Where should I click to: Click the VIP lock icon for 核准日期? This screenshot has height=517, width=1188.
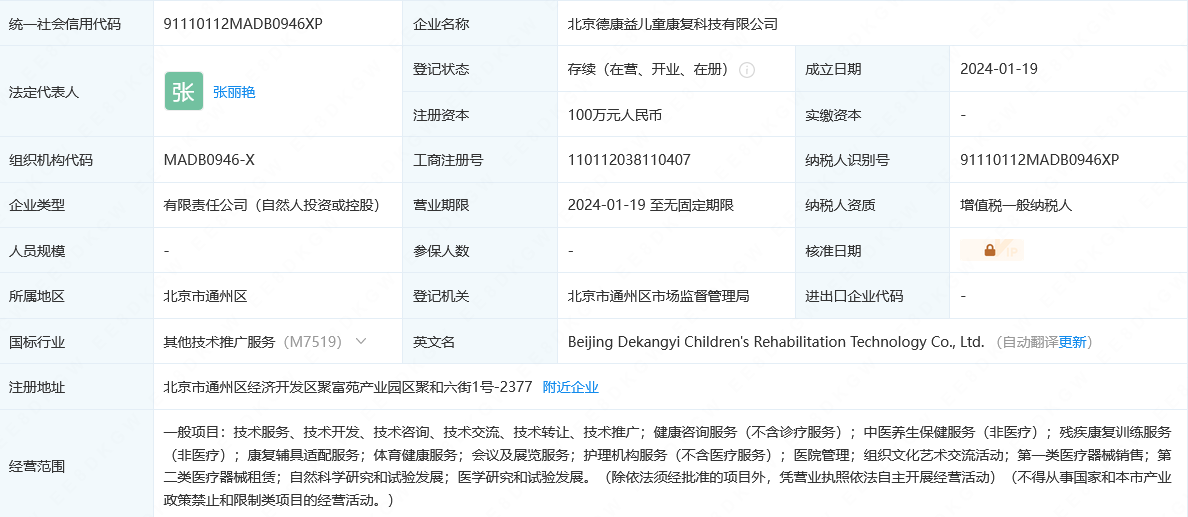coord(992,250)
